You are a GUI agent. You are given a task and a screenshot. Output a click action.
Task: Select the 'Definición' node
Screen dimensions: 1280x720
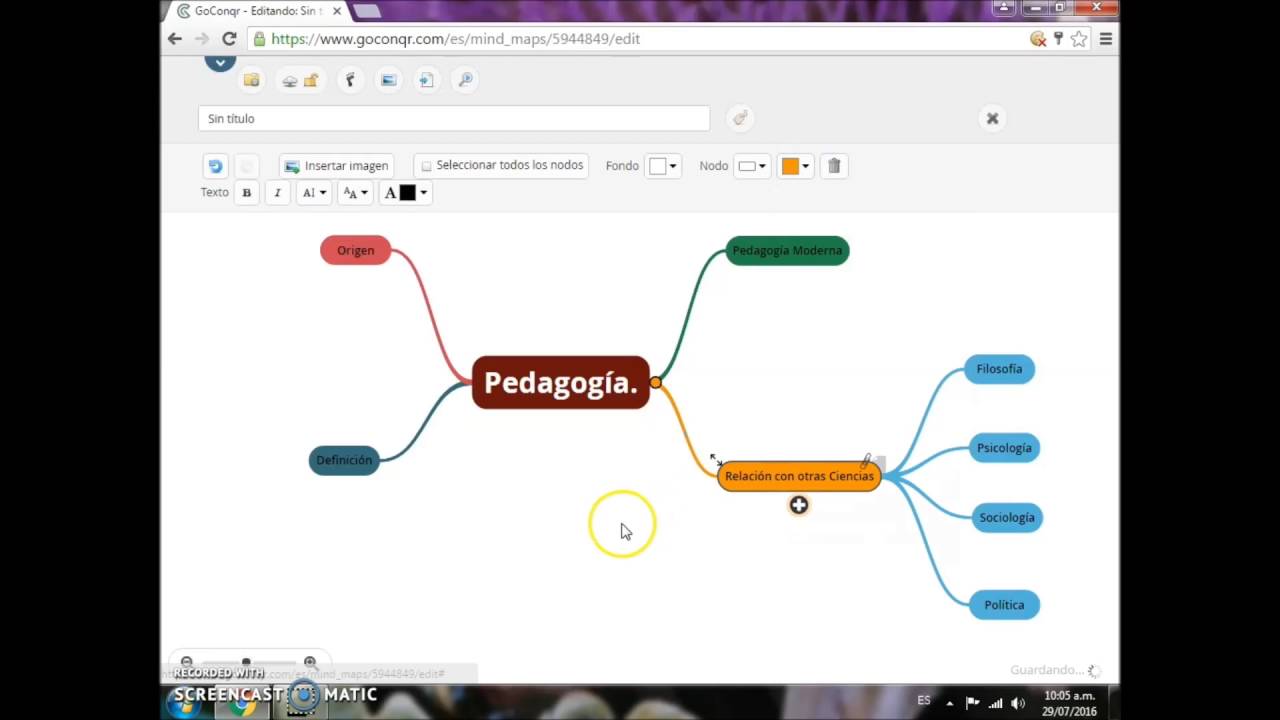click(344, 460)
